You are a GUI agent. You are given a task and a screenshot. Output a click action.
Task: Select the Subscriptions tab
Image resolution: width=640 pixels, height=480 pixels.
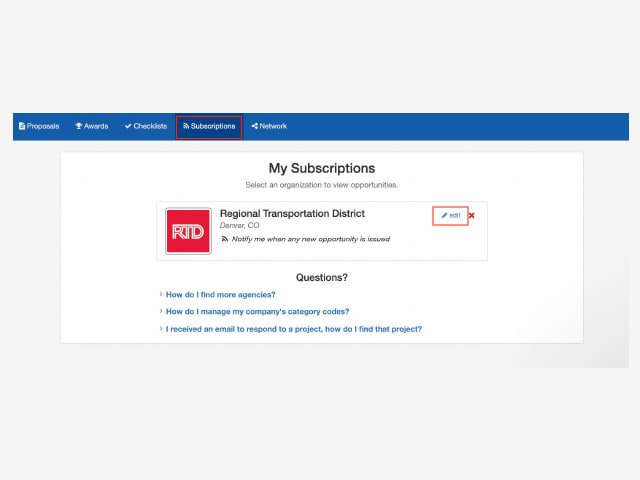click(209, 126)
